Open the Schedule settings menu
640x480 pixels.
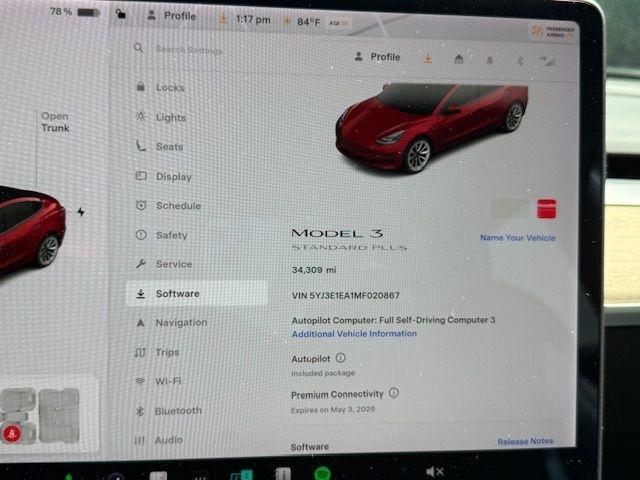point(178,206)
